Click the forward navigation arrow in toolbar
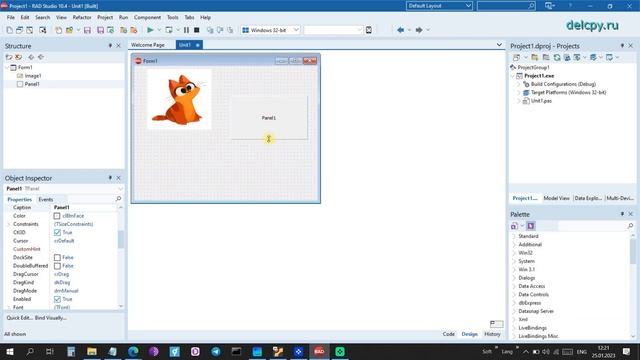640x360 pixels. (419, 30)
